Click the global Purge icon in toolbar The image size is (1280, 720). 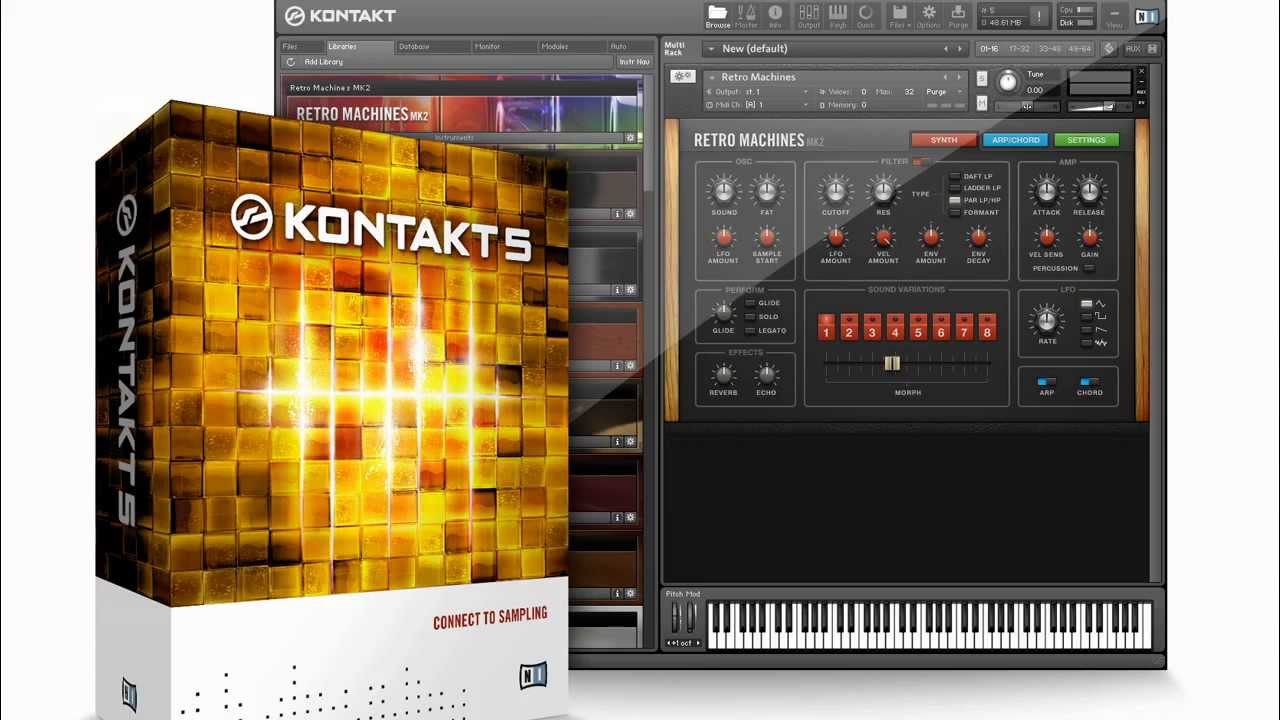(x=958, y=16)
